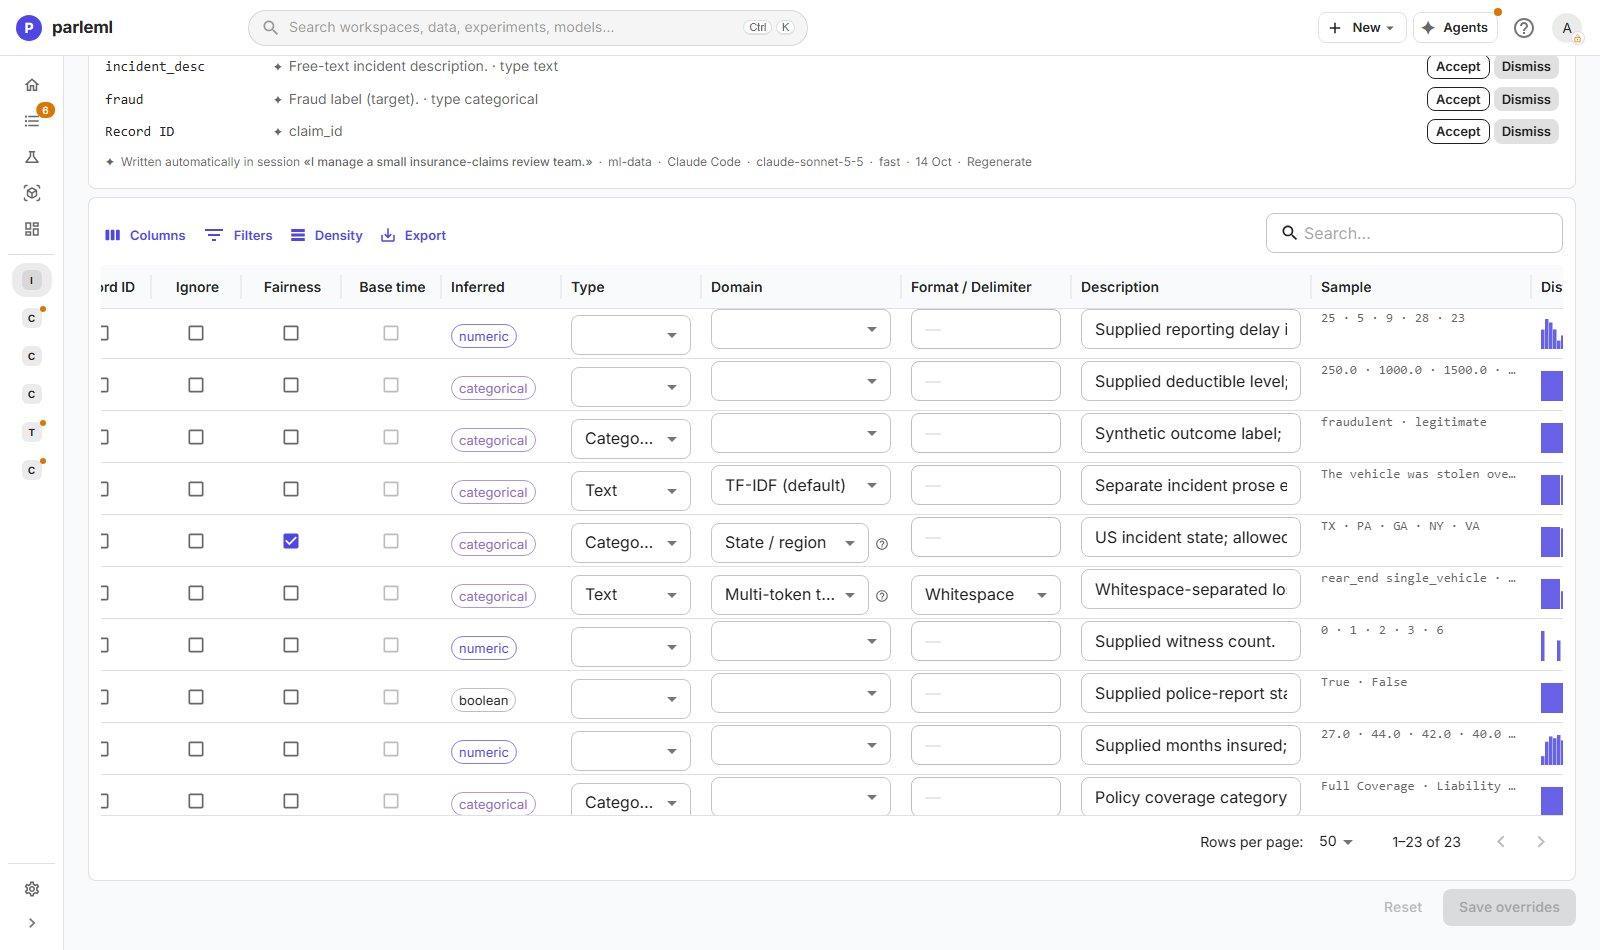Edit Format field for TF-IDF row
This screenshot has height=950, width=1600.
986,485
